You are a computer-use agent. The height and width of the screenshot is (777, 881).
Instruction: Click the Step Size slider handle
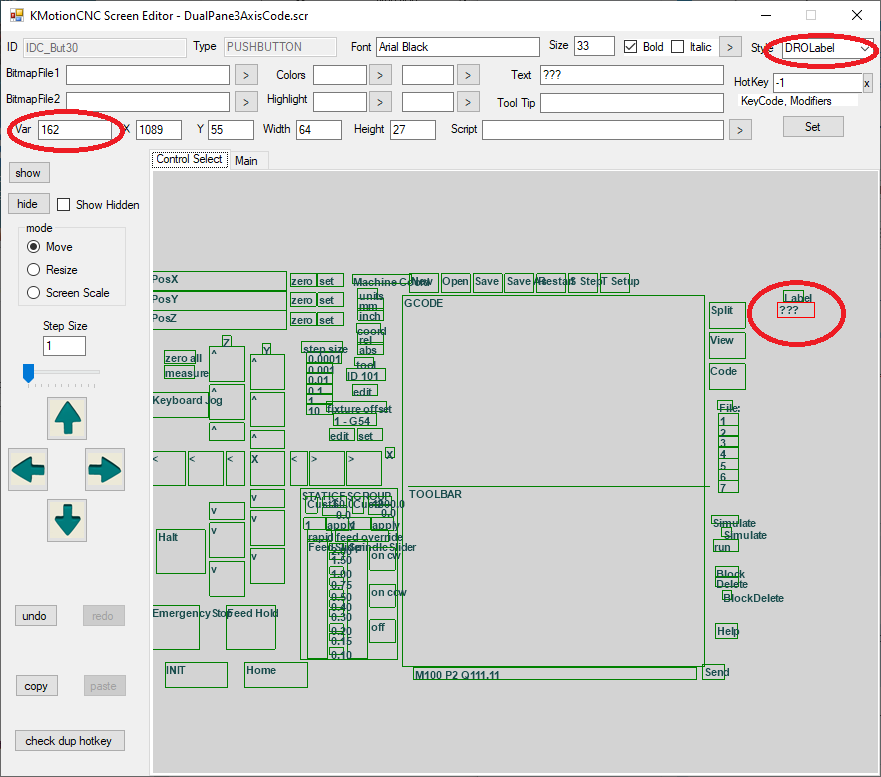[28, 373]
